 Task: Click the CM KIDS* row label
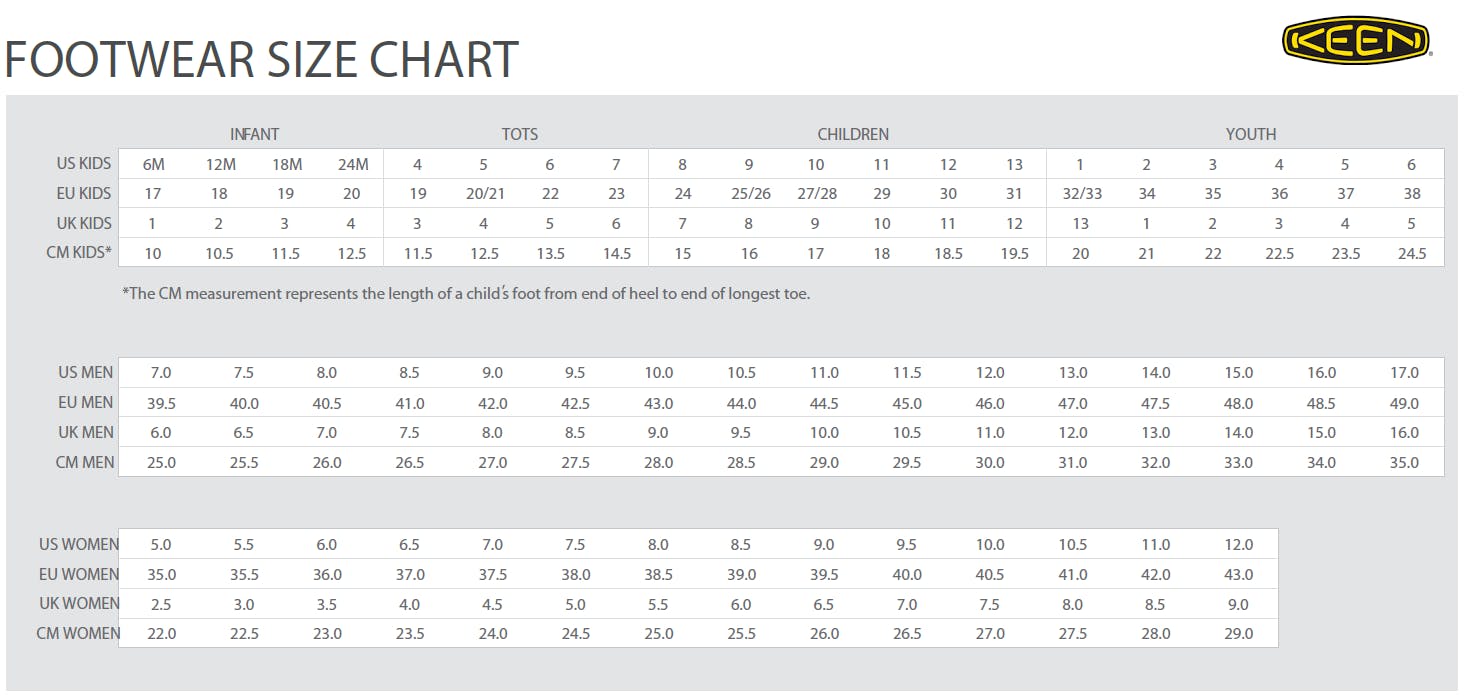point(80,252)
